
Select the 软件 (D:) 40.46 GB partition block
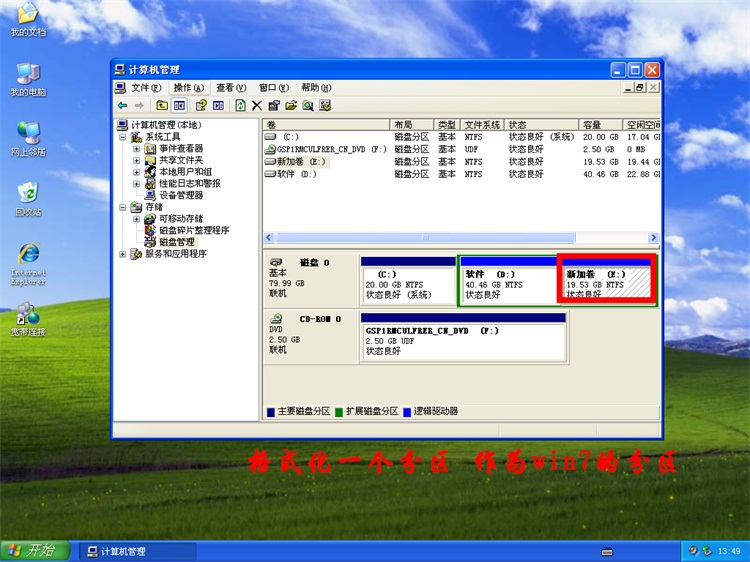tap(508, 281)
